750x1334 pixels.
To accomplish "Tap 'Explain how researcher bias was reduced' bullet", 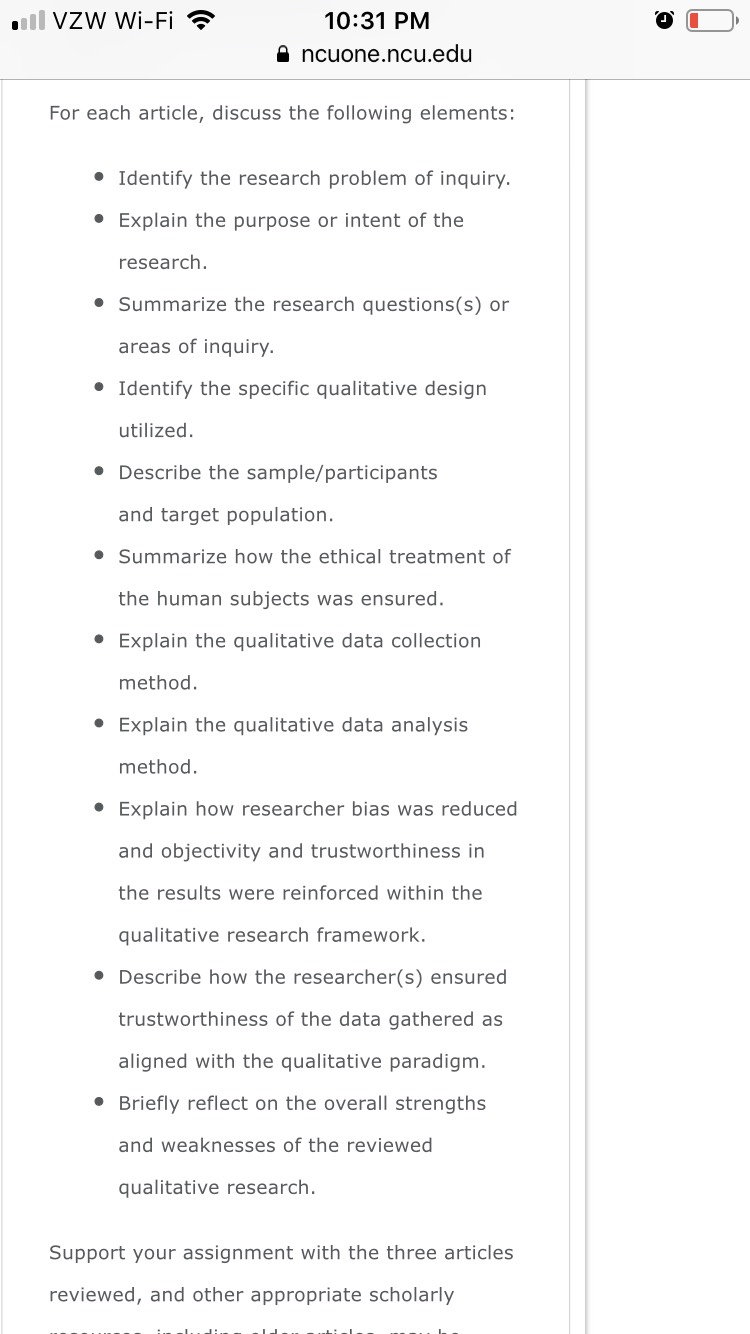I will point(318,871).
